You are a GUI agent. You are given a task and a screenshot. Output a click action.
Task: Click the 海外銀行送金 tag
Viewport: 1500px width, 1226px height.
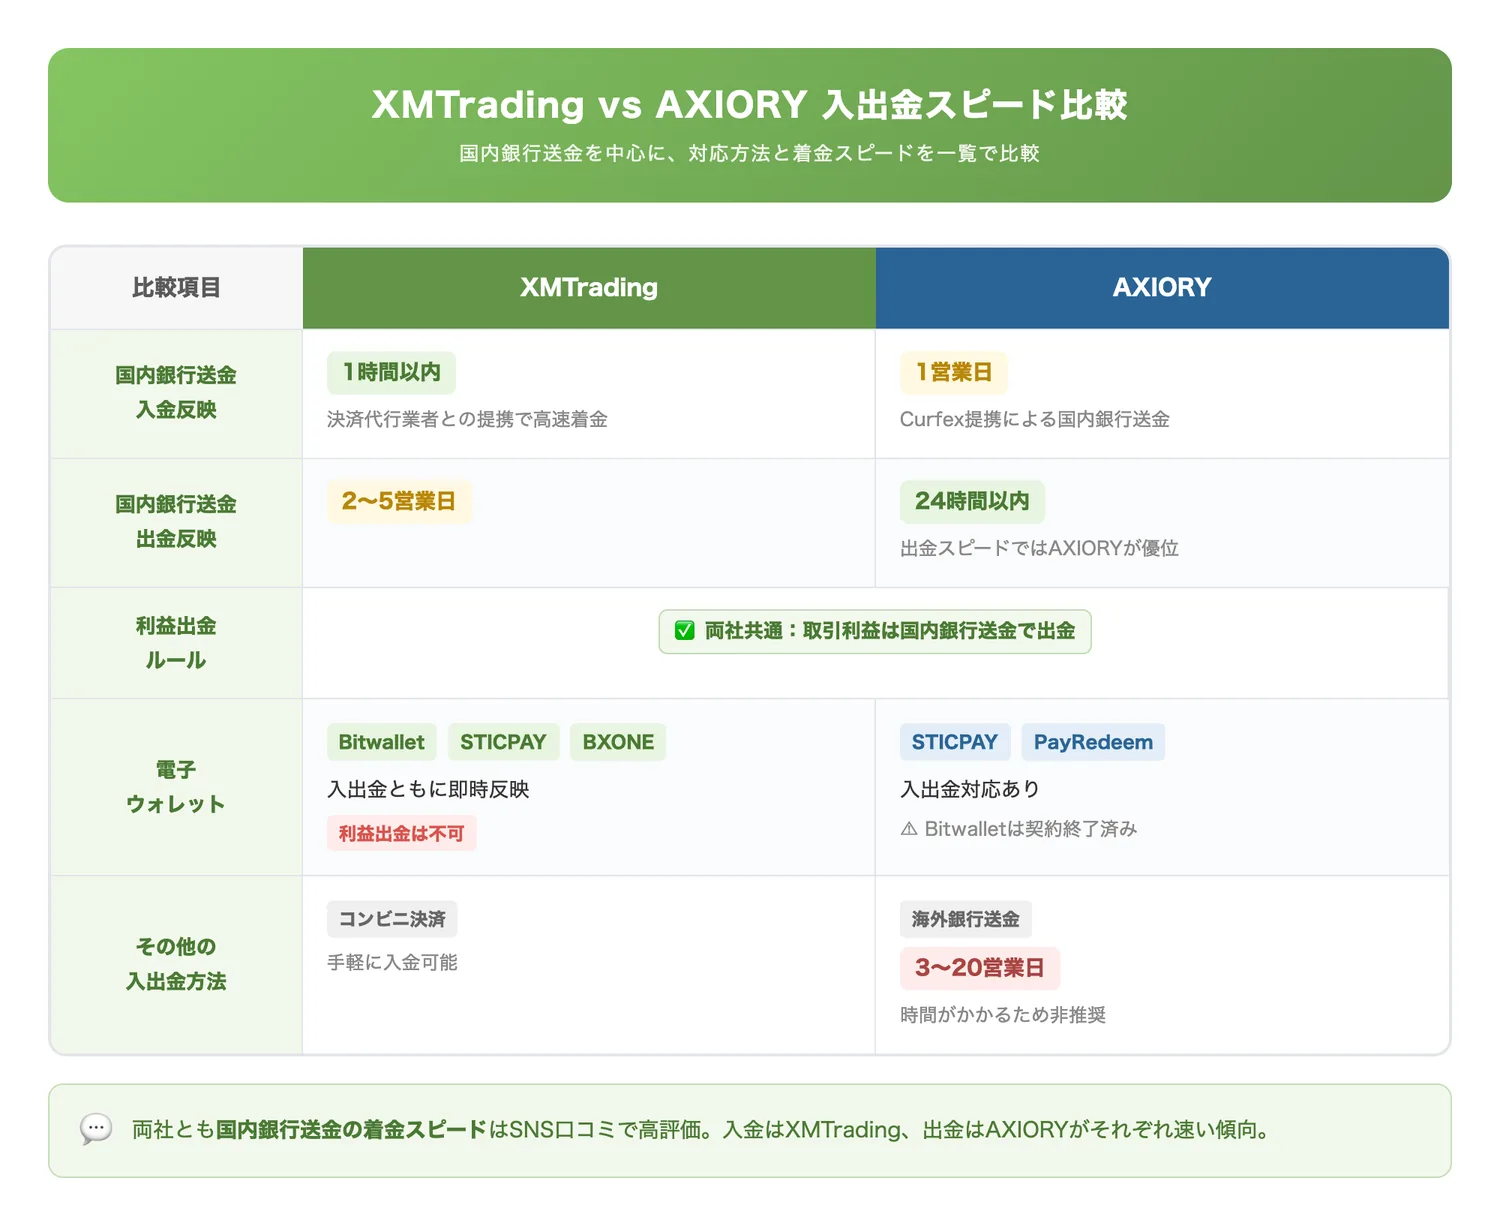coord(966,919)
